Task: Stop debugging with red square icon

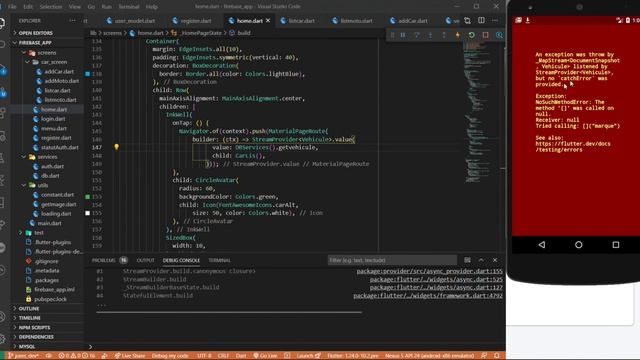Action: (485, 35)
